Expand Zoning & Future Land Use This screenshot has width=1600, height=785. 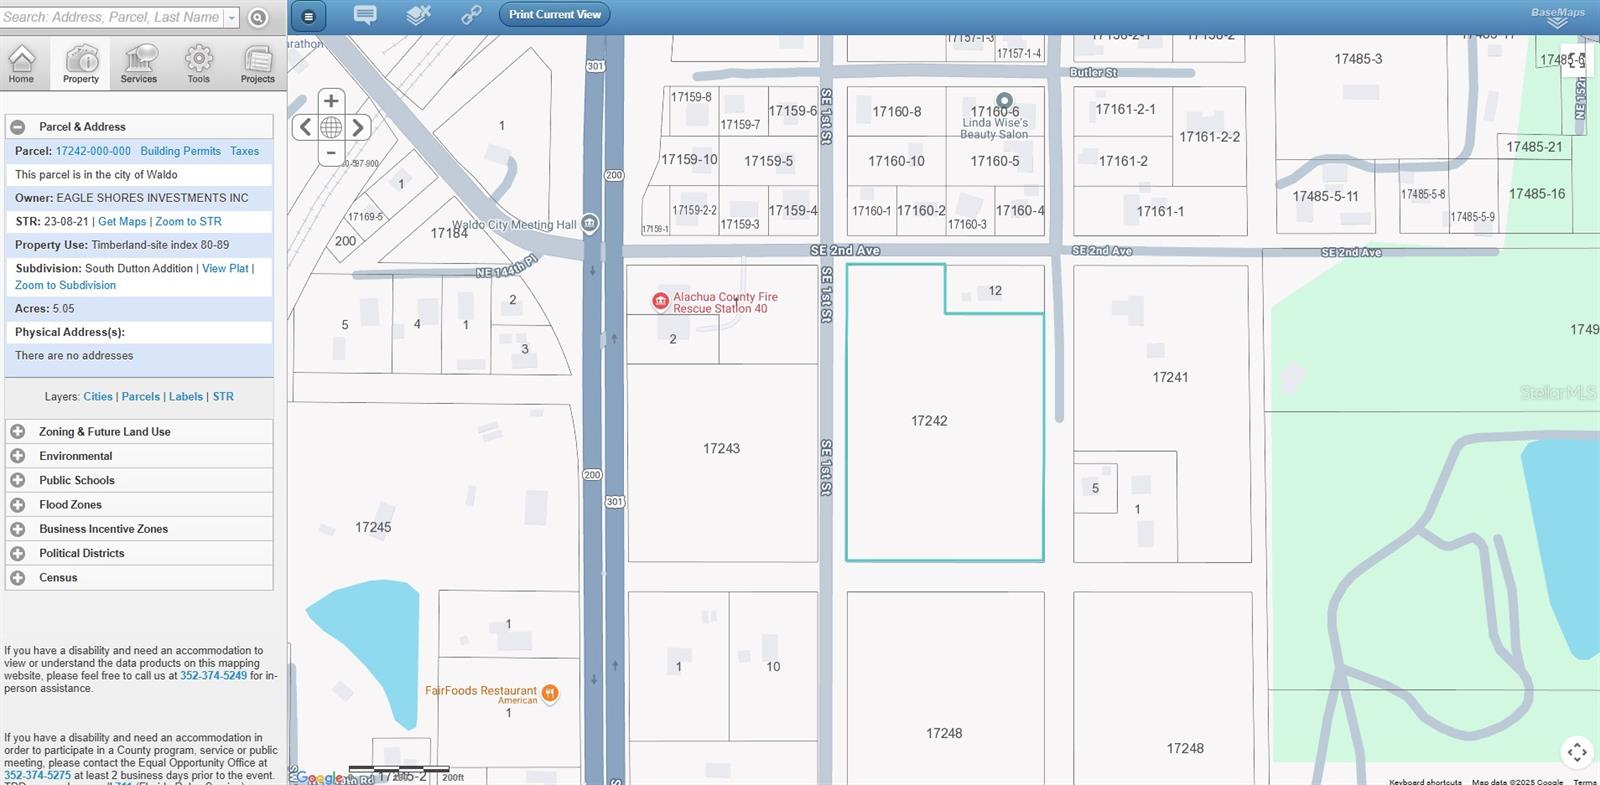[x=18, y=432]
